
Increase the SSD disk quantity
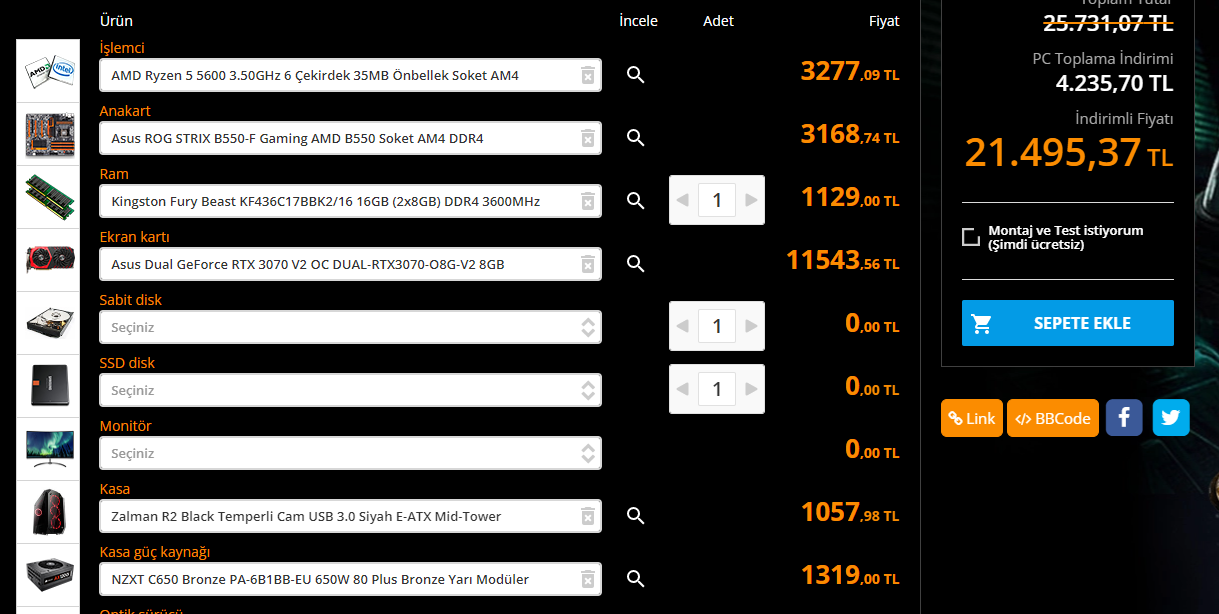751,389
